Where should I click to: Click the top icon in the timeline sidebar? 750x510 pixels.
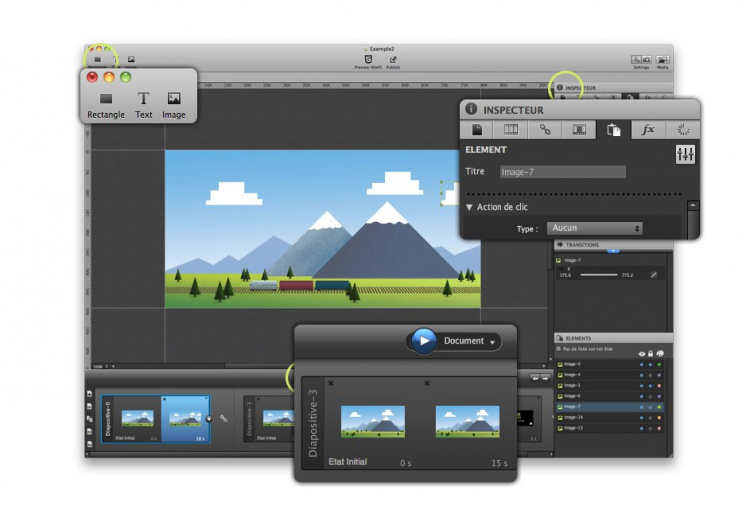tap(89, 394)
